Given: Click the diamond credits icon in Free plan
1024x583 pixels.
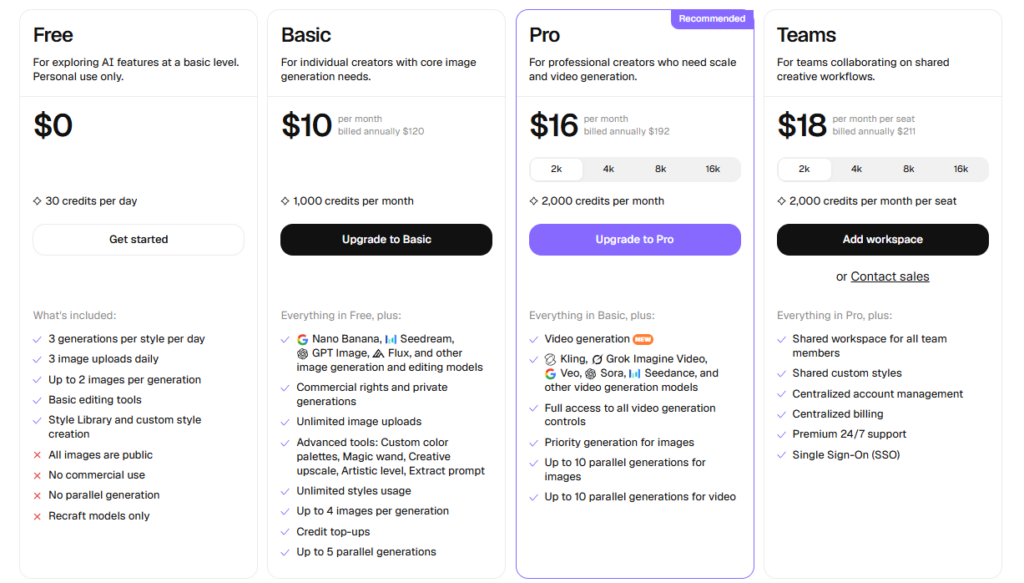Looking at the screenshot, I should [37, 201].
